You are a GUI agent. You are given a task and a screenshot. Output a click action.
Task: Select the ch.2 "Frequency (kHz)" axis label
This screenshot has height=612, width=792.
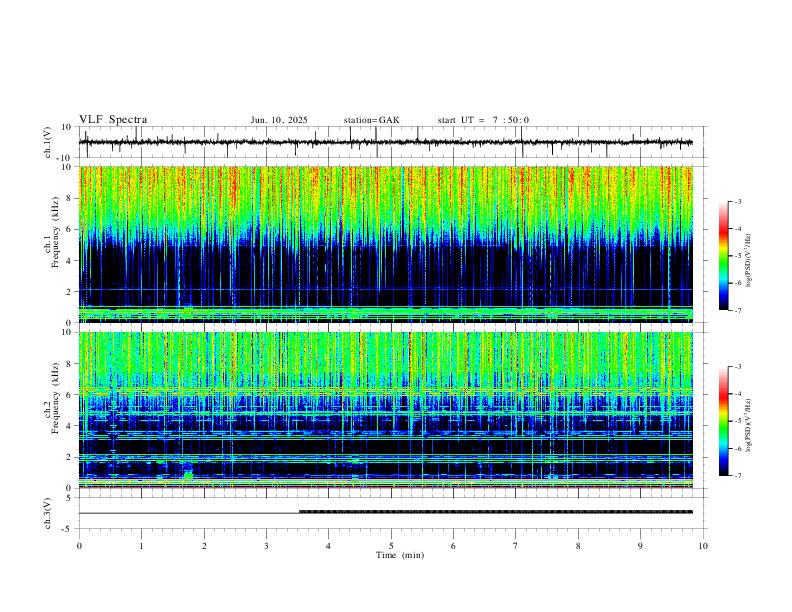coord(55,398)
